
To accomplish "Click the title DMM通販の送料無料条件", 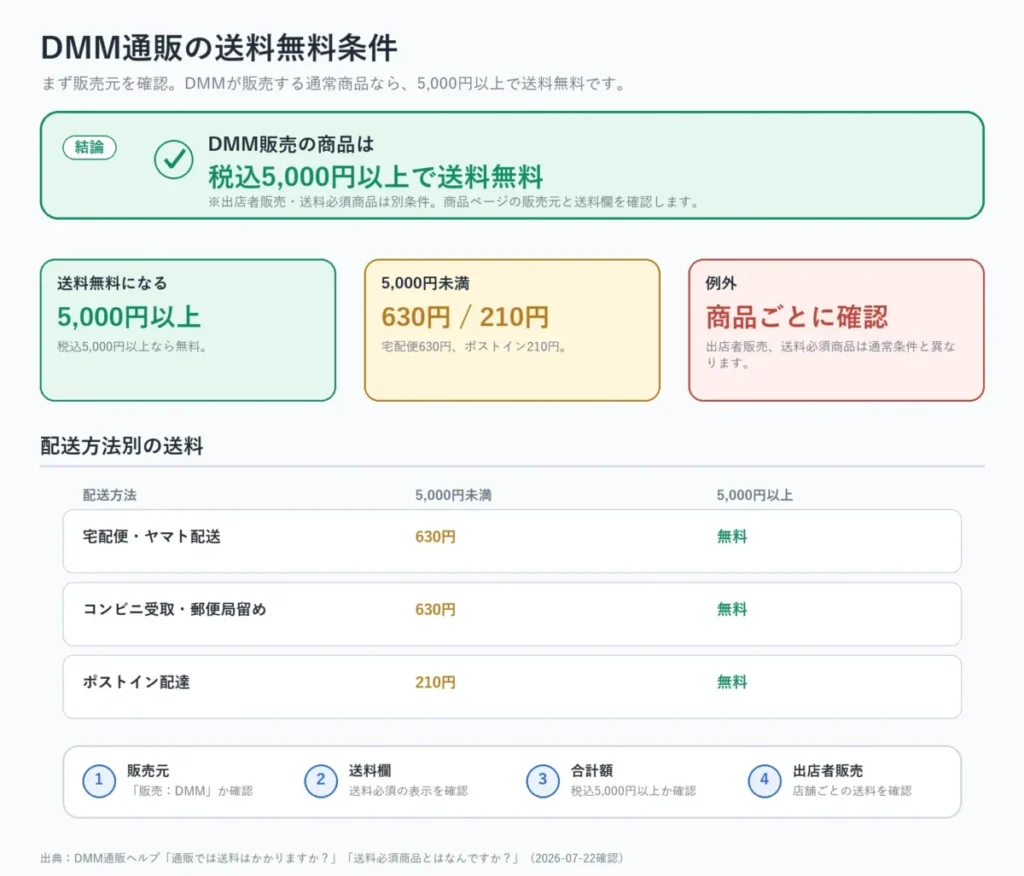I will pyautogui.click(x=219, y=48).
